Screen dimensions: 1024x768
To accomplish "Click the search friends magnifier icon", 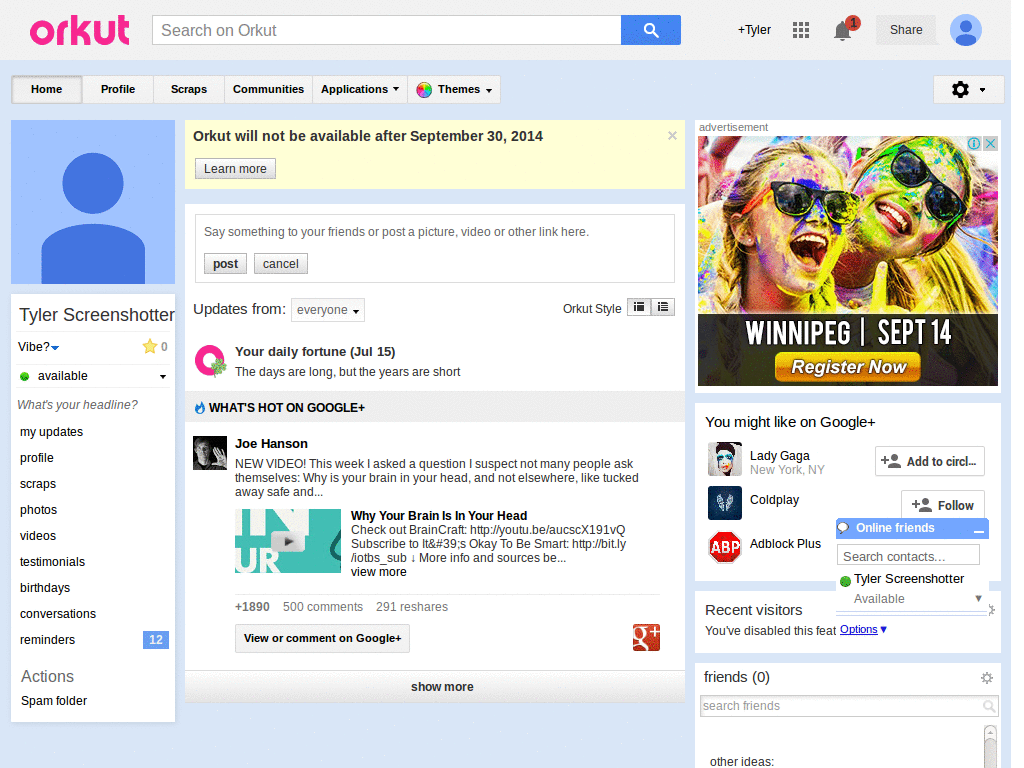I will tap(989, 706).
